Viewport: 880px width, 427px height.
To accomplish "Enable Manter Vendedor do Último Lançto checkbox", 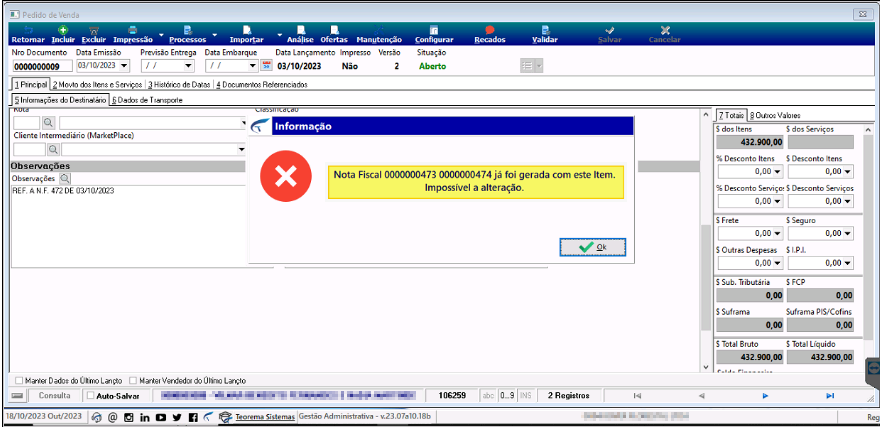I will [x=133, y=380].
